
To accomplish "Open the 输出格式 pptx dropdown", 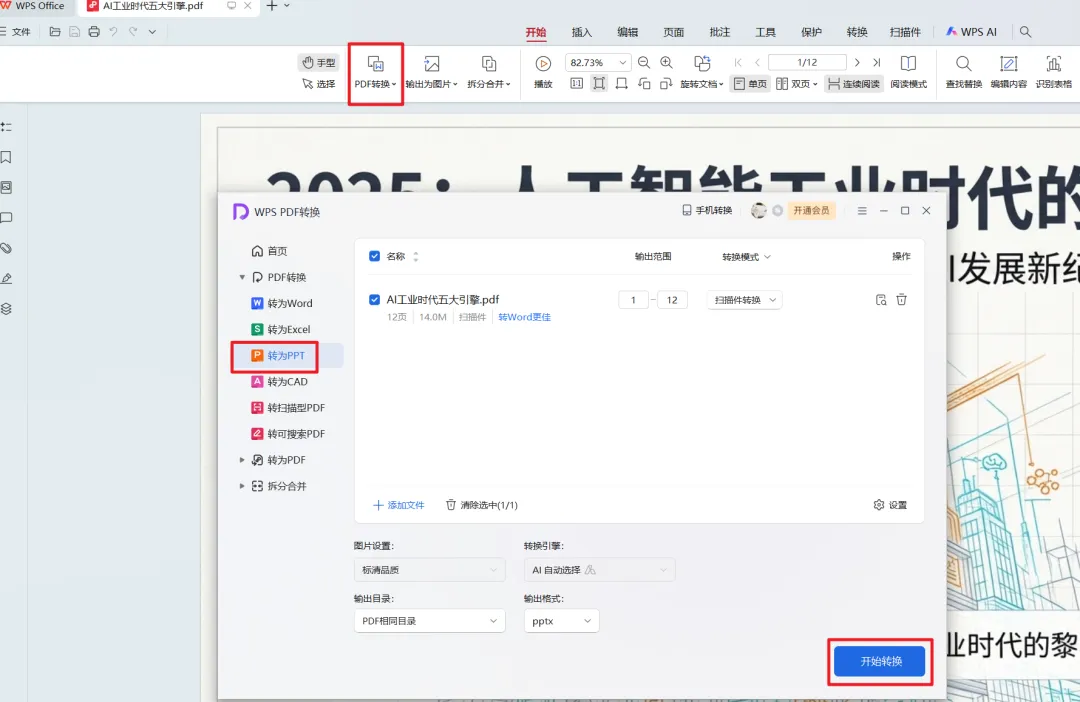I will [561, 621].
